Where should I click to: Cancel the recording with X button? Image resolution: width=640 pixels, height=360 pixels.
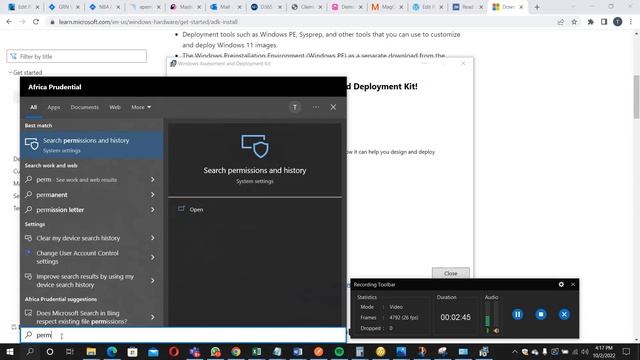[x=564, y=314]
